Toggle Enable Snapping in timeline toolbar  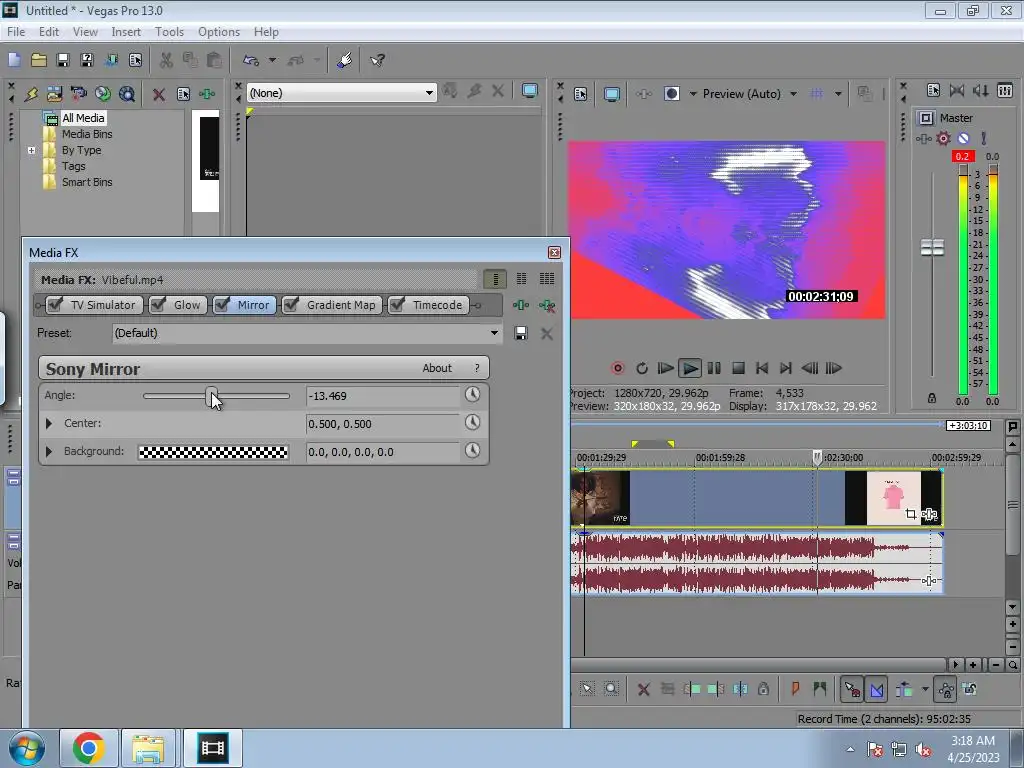pos(852,689)
